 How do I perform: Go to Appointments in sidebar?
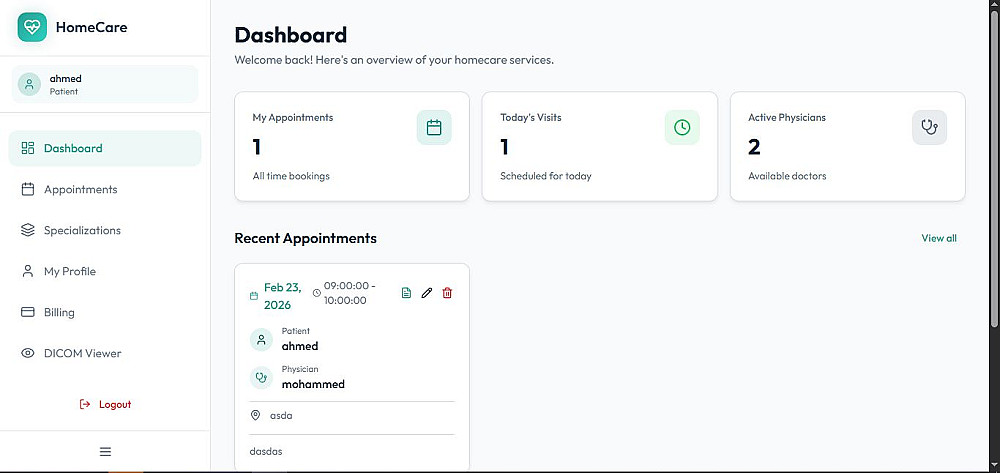pos(80,189)
